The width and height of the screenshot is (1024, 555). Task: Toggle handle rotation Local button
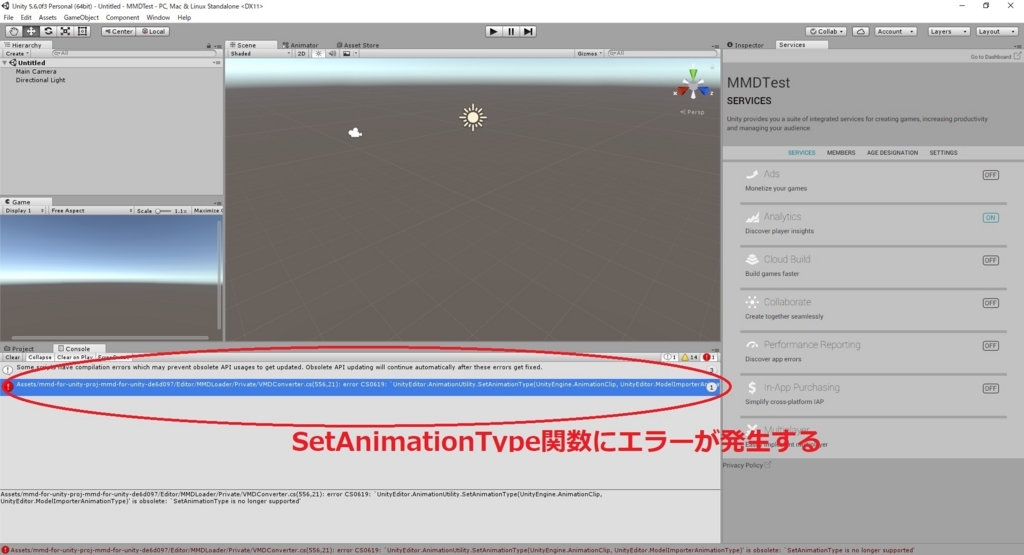click(x=153, y=31)
